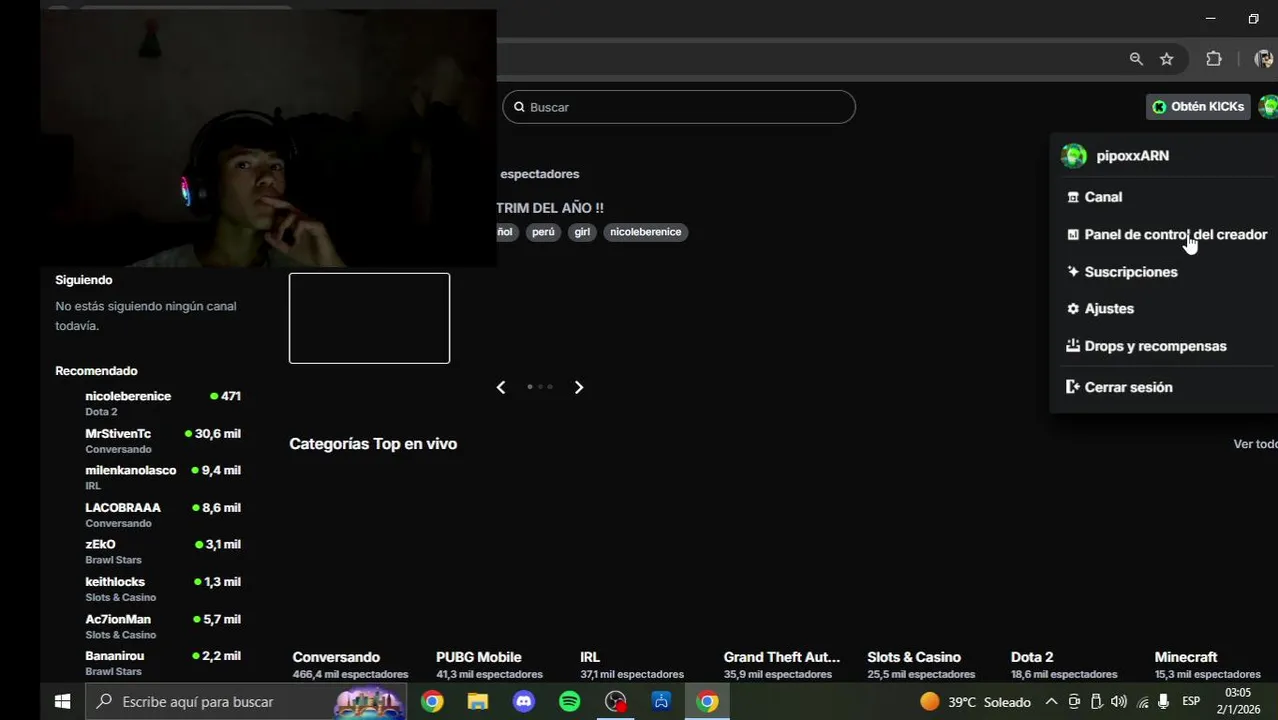Viewport: 1278px width, 720px height.
Task: Click the pipoxxARN username in the menu
Action: pyautogui.click(x=1132, y=156)
